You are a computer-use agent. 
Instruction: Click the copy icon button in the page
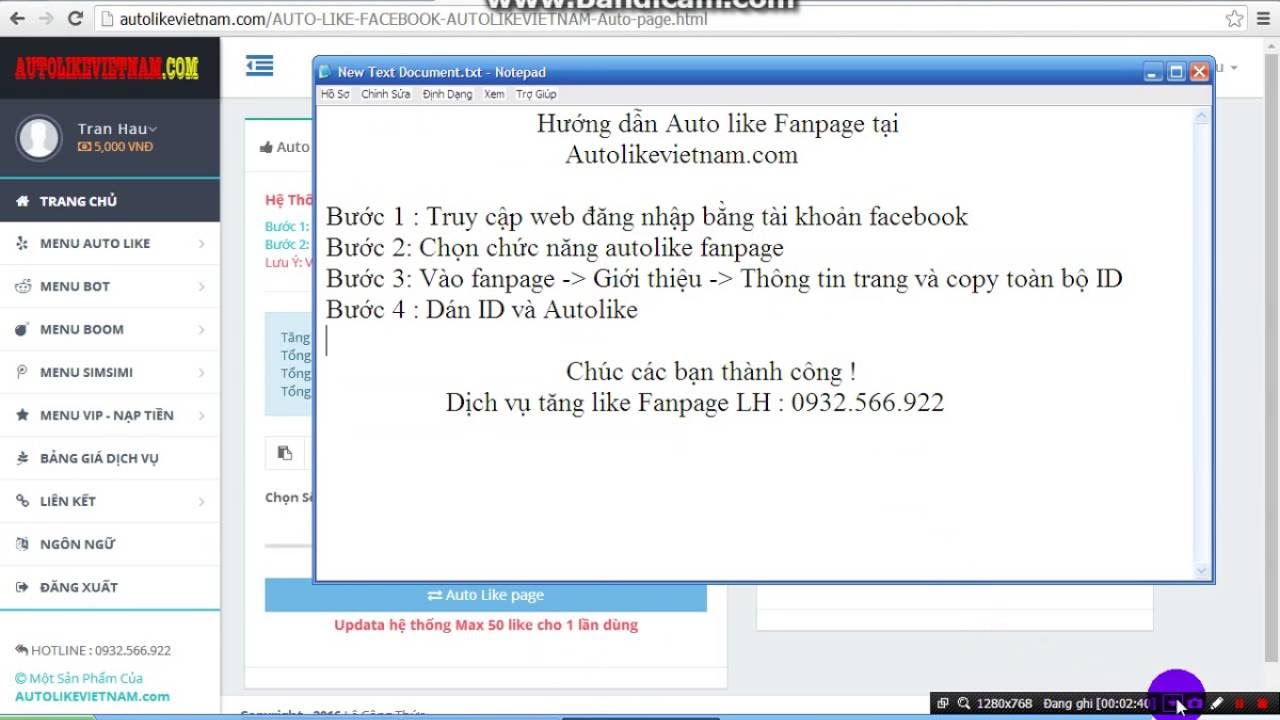tap(285, 453)
